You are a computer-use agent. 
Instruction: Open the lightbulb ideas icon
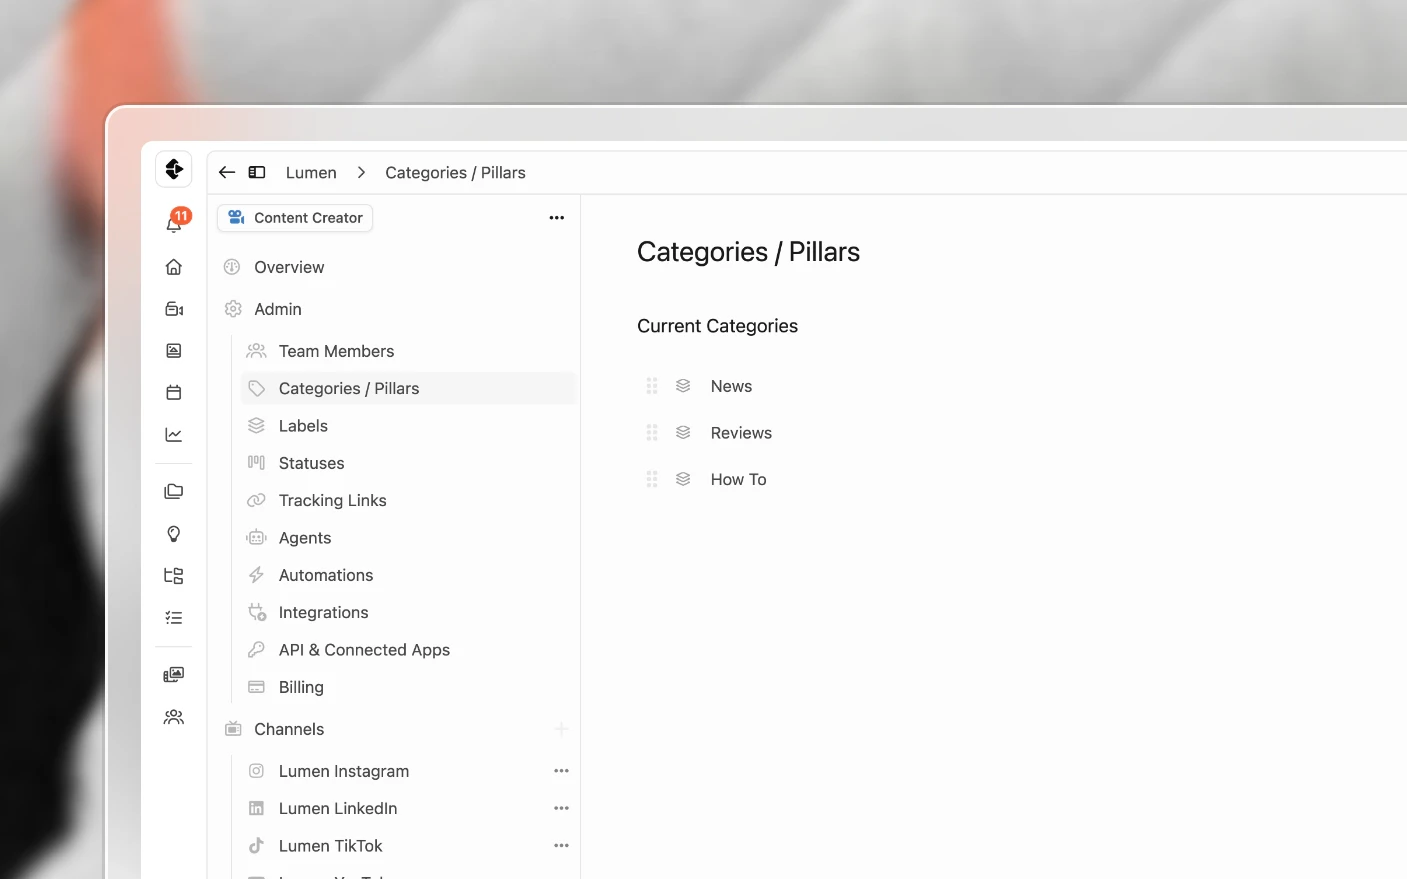coord(174,534)
